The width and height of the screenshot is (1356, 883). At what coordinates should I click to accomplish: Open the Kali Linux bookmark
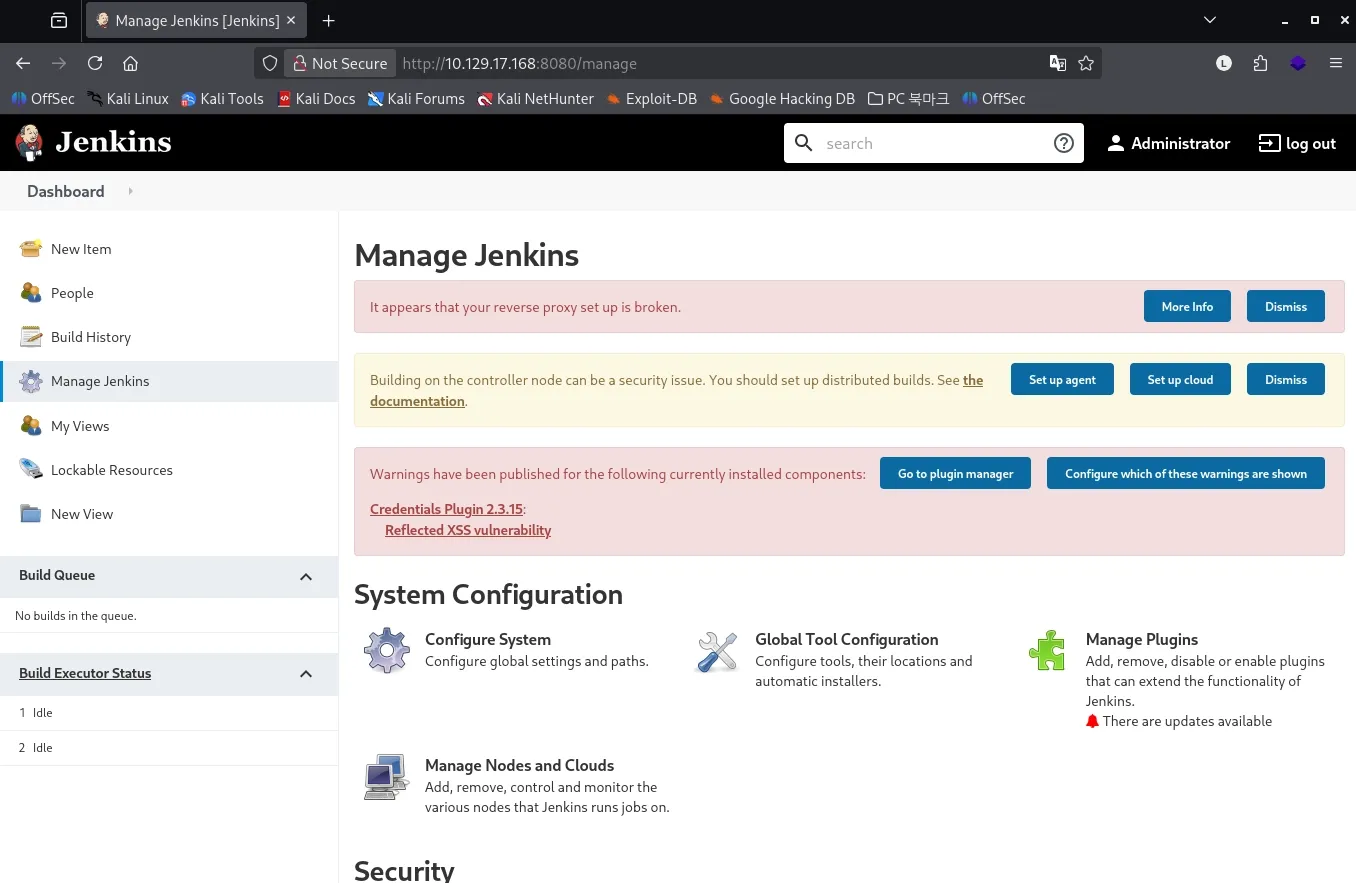click(127, 98)
